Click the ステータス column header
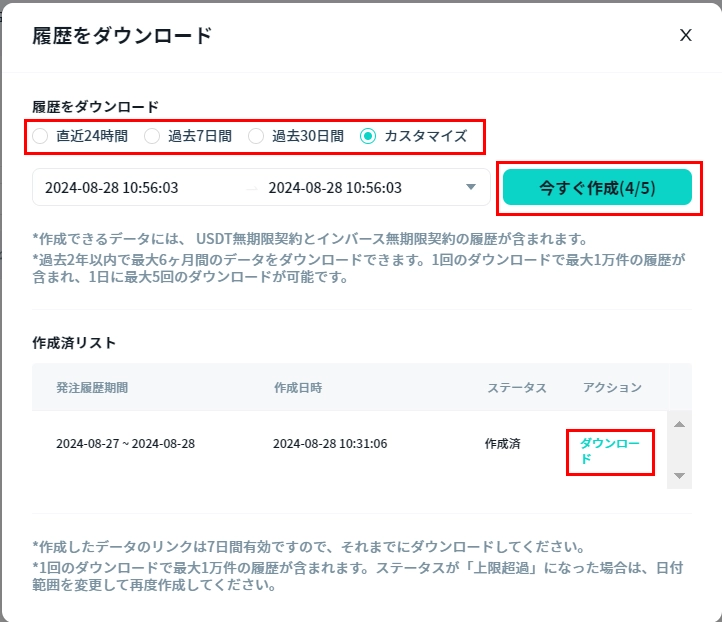Viewport: 722px width, 622px height. pyautogui.click(x=517, y=388)
